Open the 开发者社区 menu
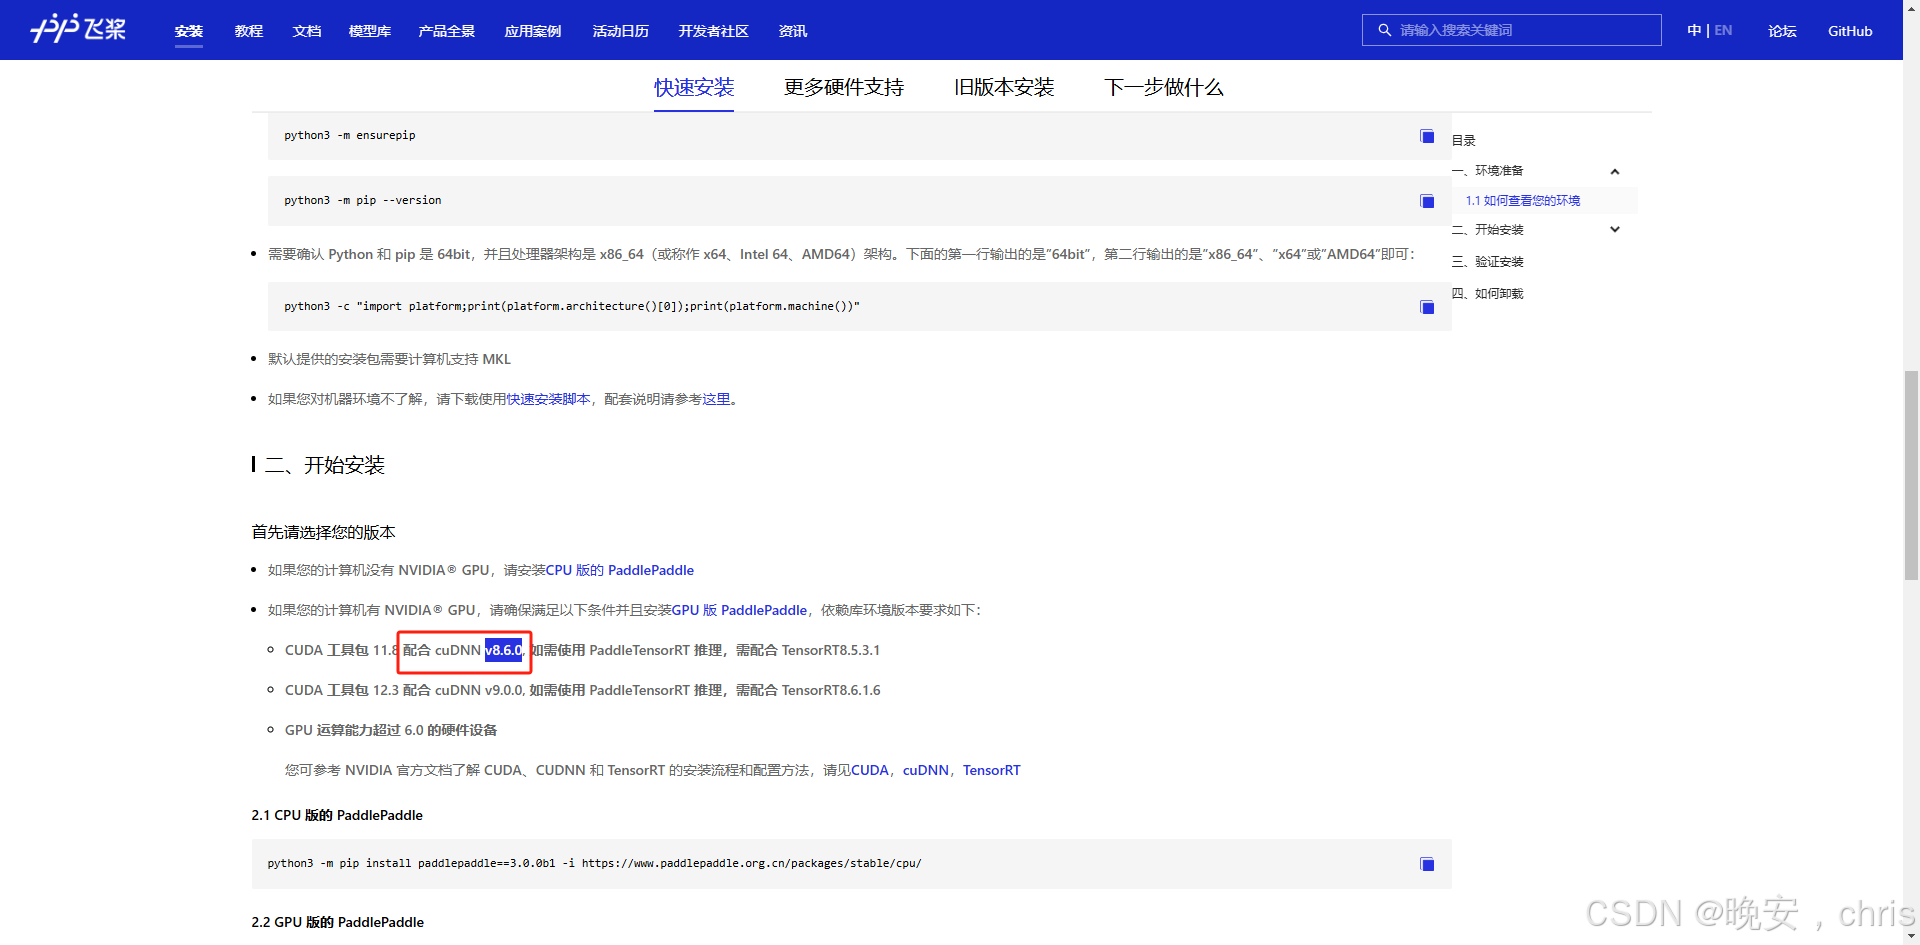The width and height of the screenshot is (1920, 945). coord(713,31)
